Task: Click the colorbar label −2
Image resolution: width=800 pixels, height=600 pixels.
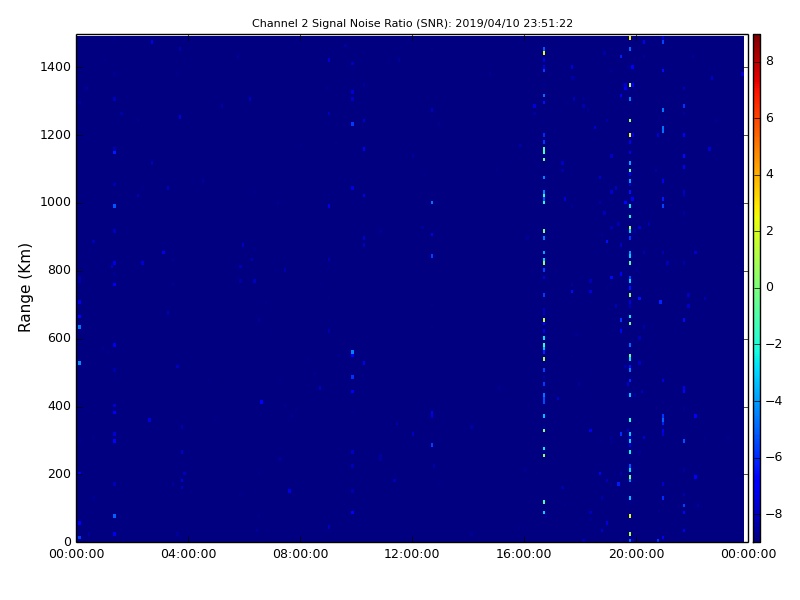Action: pos(774,344)
